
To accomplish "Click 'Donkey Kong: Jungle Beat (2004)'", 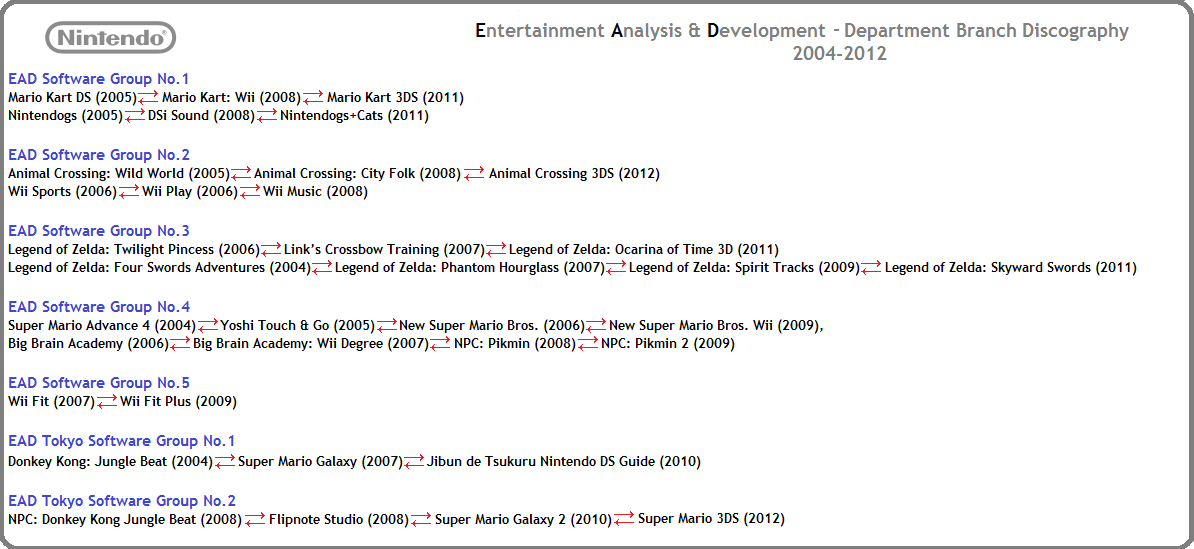I will point(110,461).
